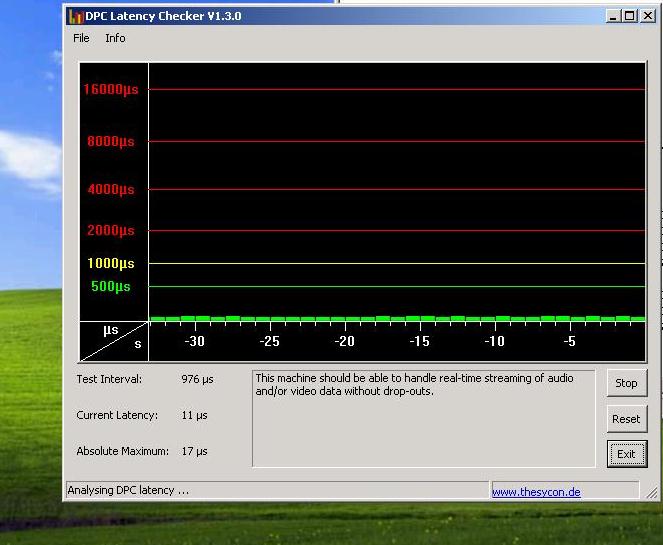Maximize the DPC Latency Checker window
The height and width of the screenshot is (545, 663).
[630, 16]
